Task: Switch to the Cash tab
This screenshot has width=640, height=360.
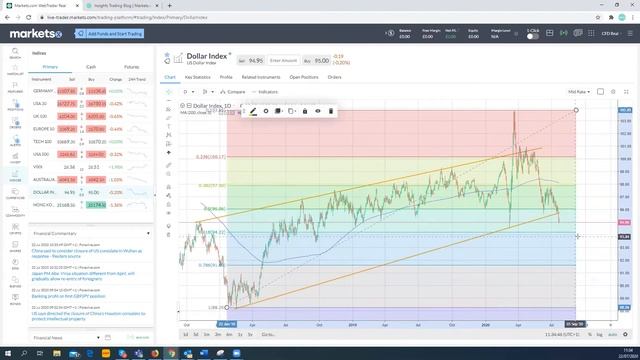Action: point(91,67)
